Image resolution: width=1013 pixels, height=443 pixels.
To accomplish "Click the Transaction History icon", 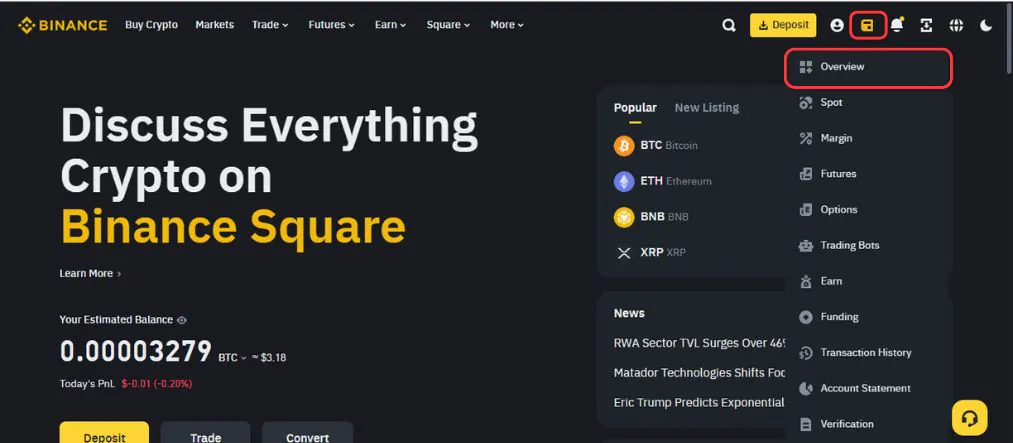I will tap(806, 353).
